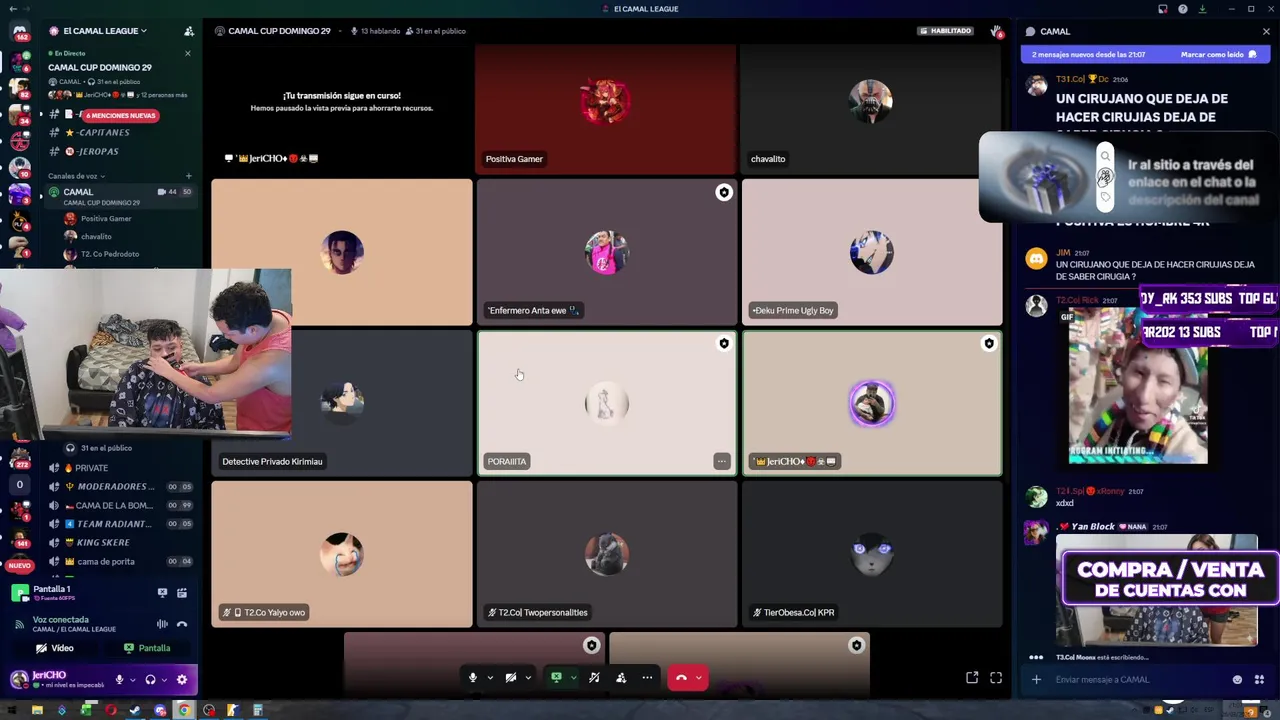Deafen with headphones icon in user panel
Screen dimensions: 1280x720
point(151,680)
